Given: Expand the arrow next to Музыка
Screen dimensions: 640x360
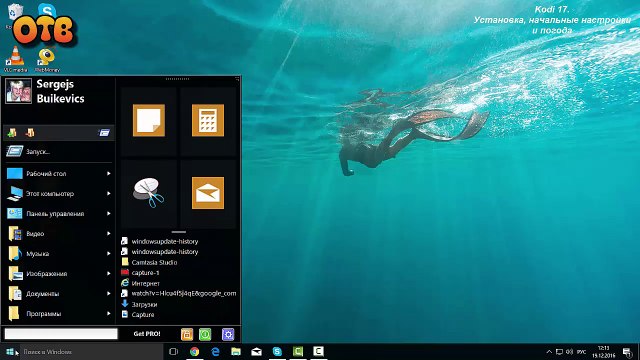Looking at the screenshot, I should pos(109,253).
